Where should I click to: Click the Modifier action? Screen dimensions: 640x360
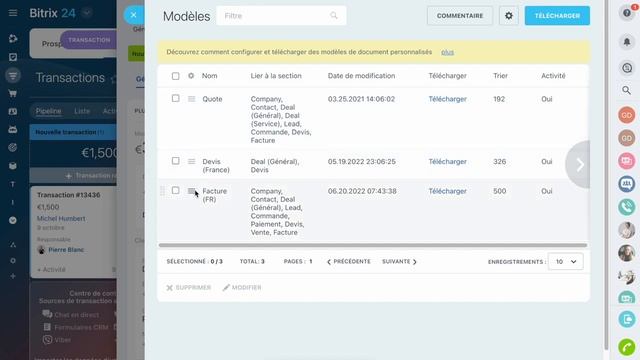[x=242, y=288]
